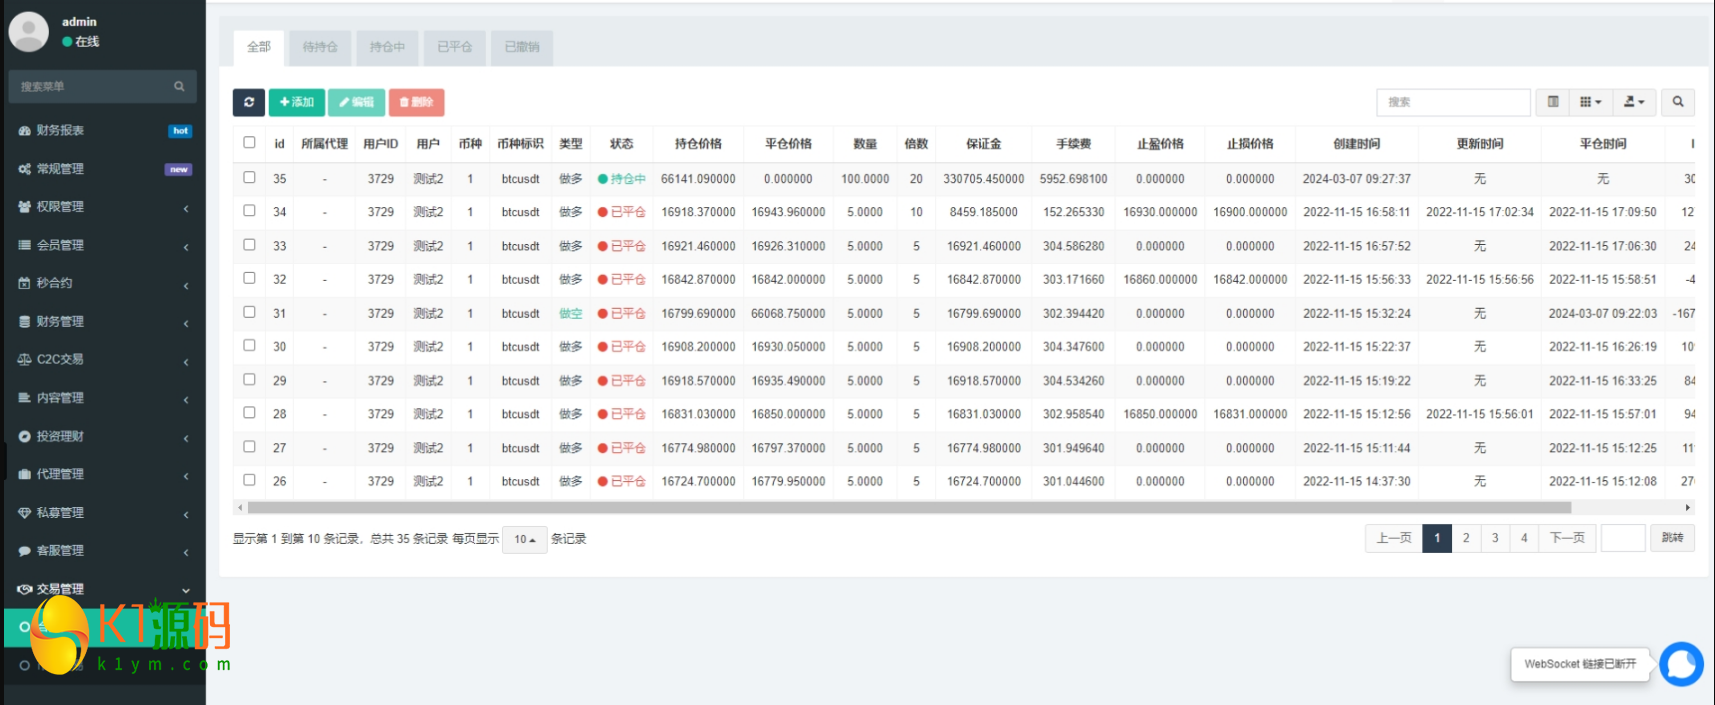Click the admin user avatar

point(29,31)
